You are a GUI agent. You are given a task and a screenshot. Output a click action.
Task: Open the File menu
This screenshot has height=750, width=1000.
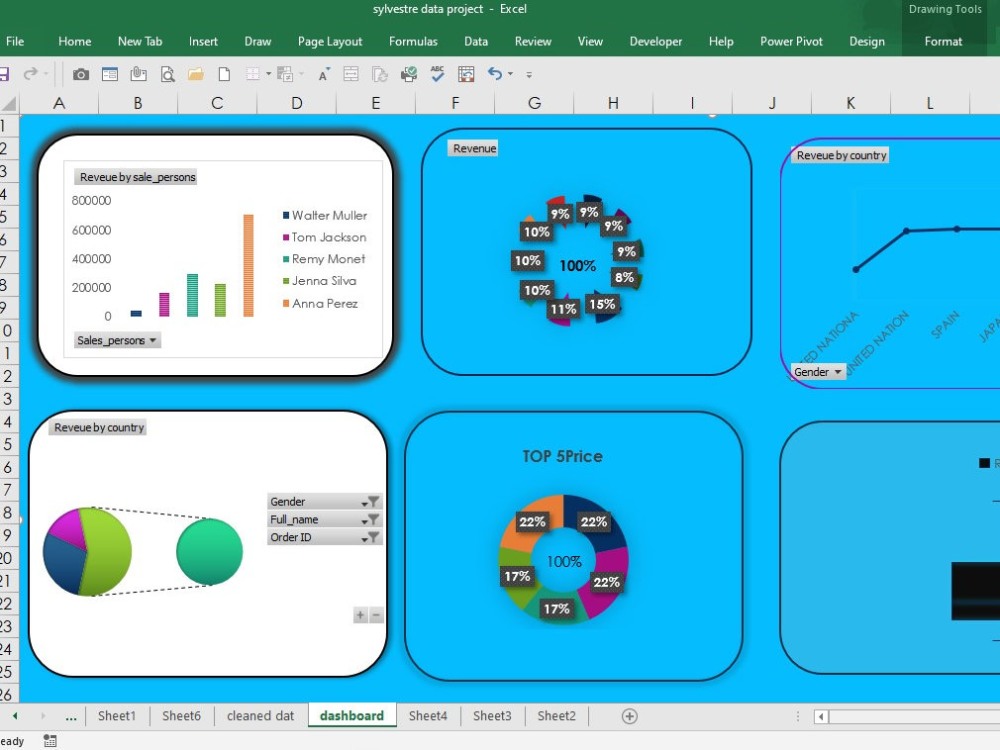tap(15, 41)
